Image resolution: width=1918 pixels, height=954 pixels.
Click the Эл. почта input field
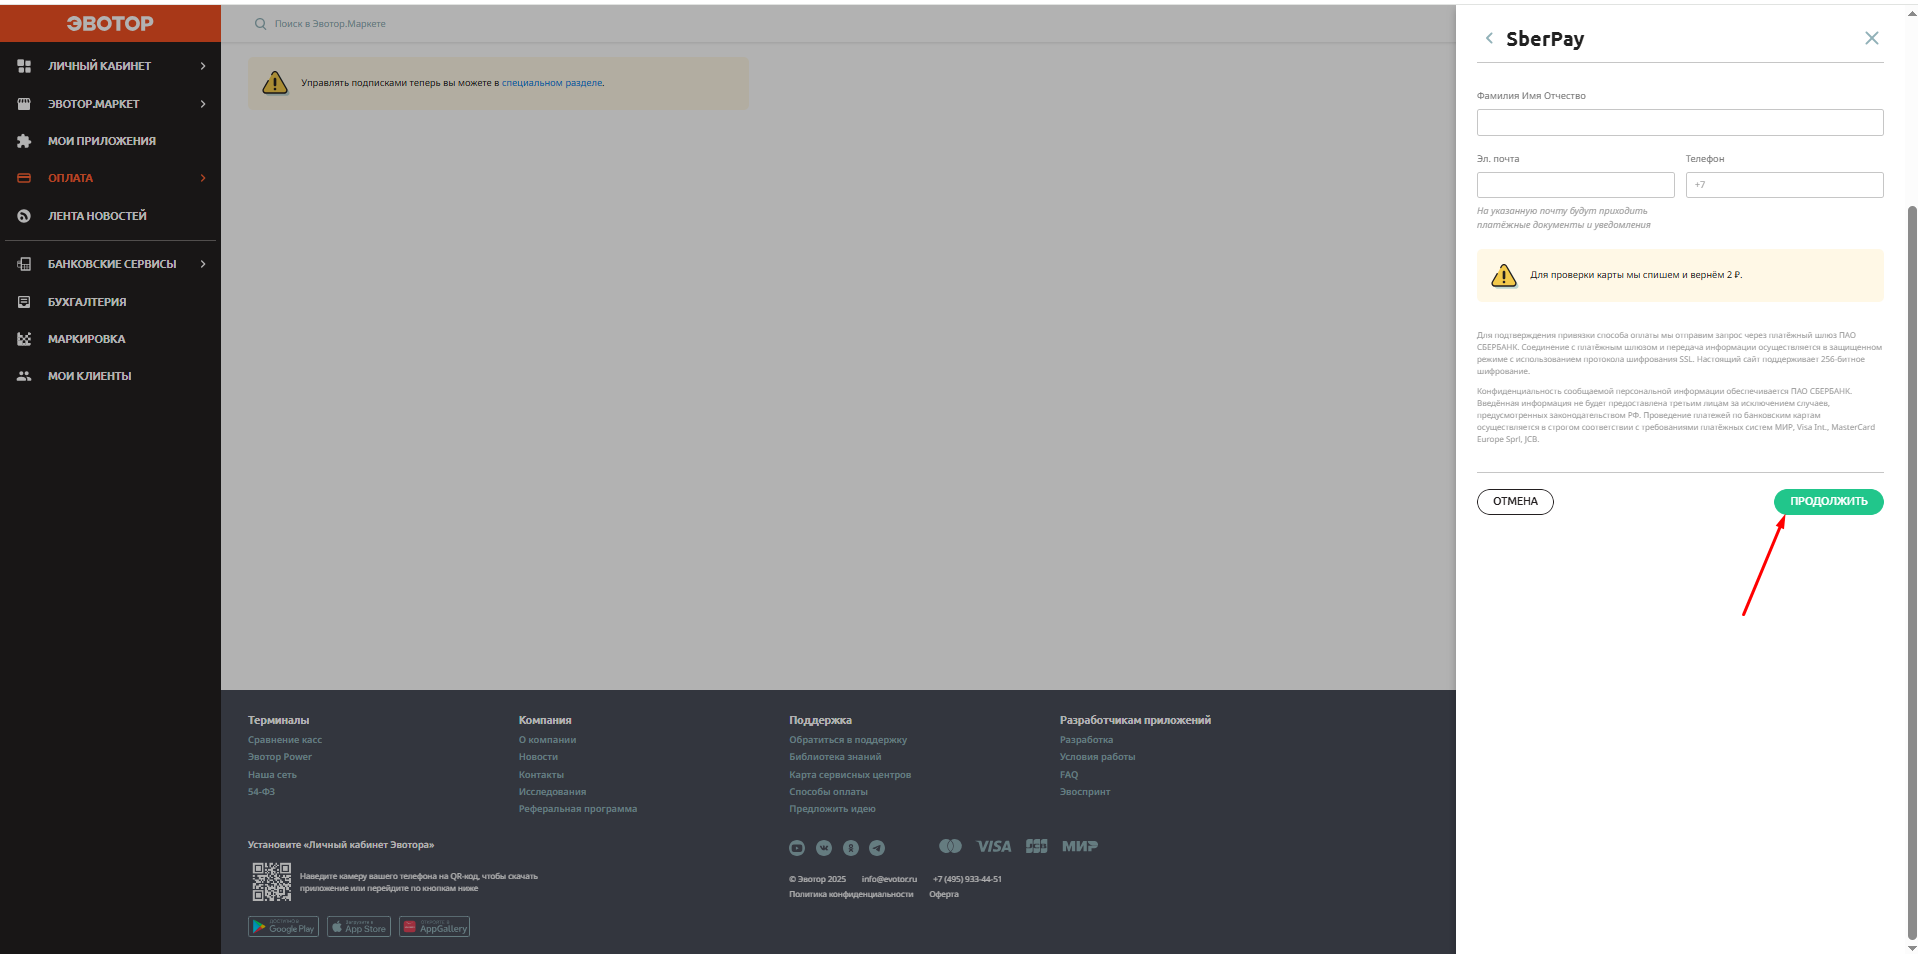1575,185
